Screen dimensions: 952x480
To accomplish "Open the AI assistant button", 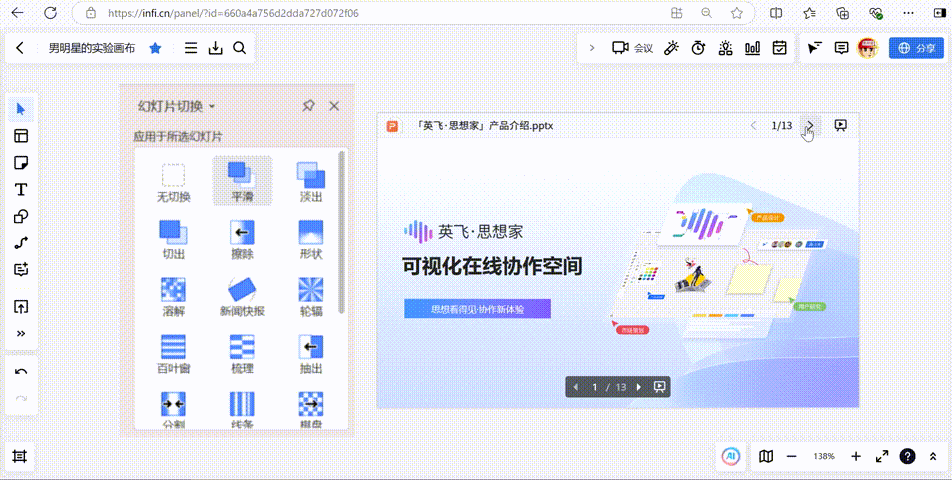I will pos(732,456).
